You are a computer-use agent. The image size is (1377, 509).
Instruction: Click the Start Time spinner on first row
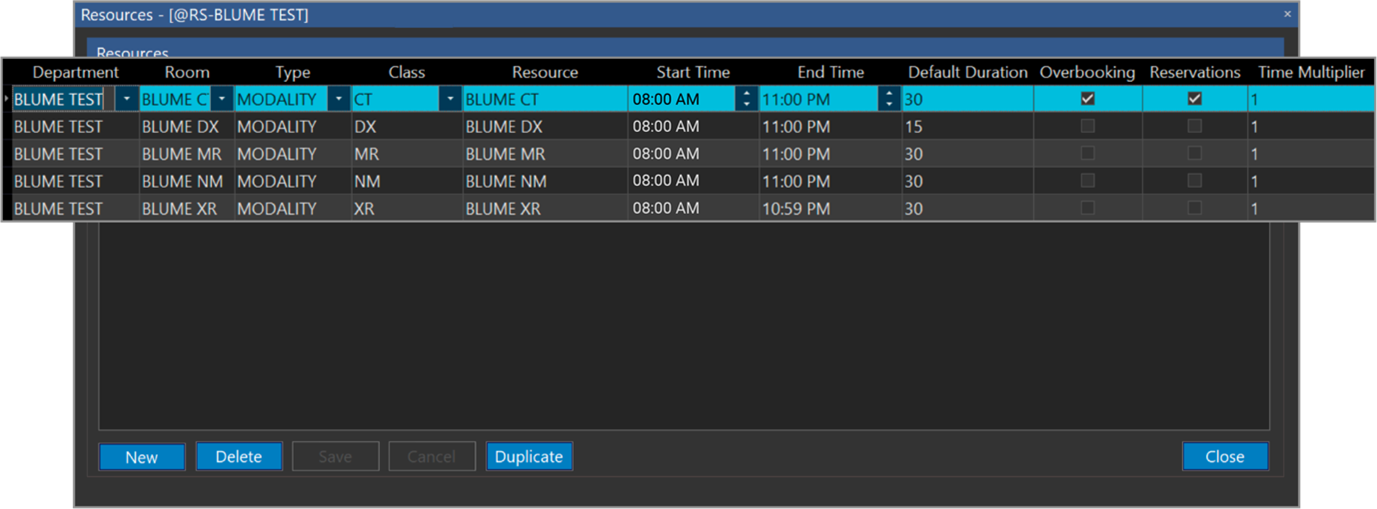click(x=746, y=99)
